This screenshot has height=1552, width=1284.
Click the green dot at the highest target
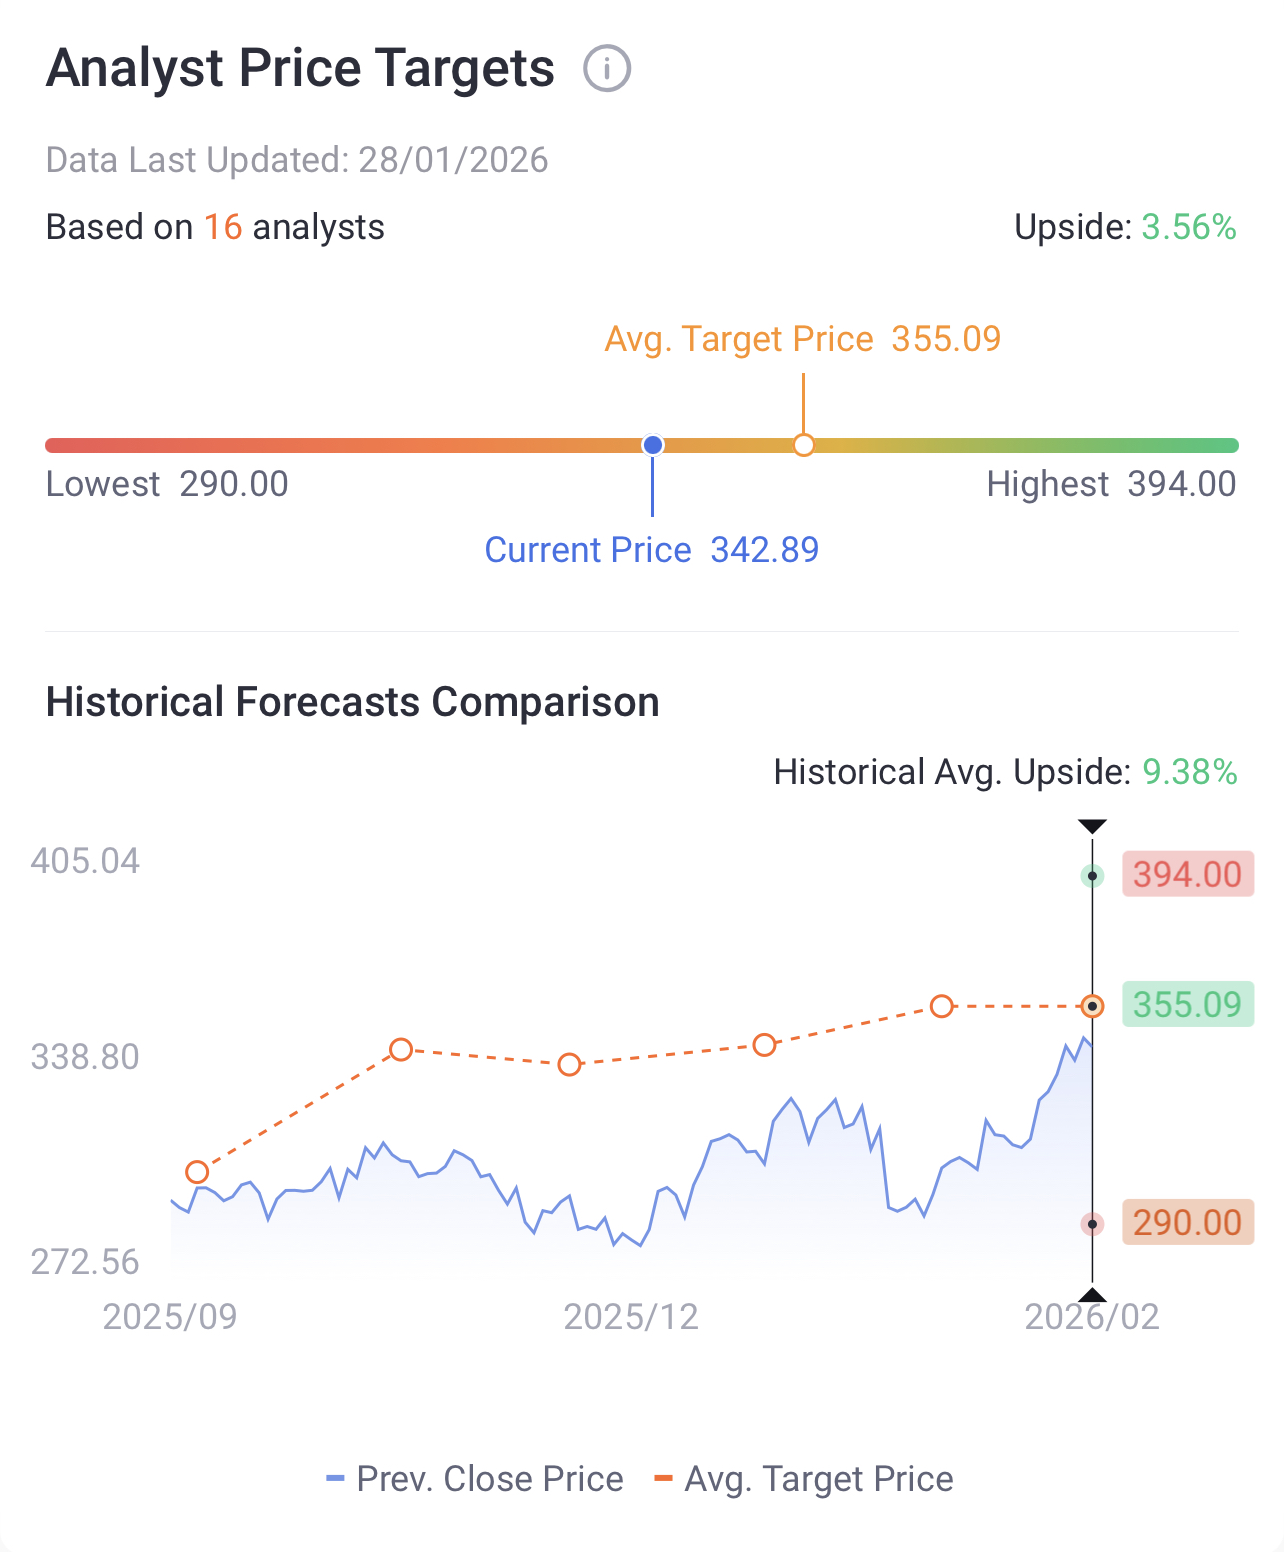coord(1092,876)
